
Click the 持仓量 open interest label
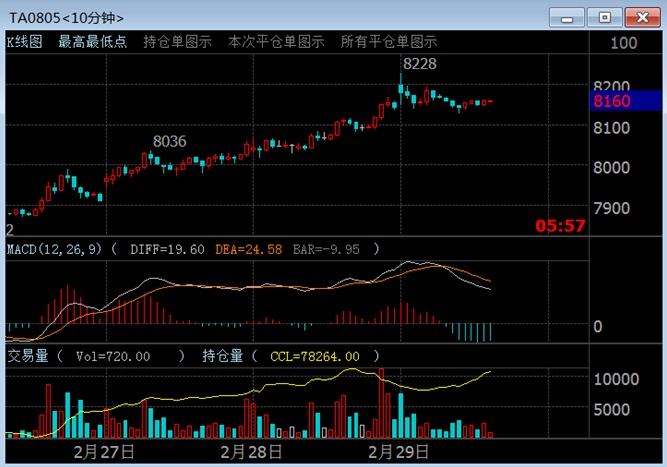point(222,356)
